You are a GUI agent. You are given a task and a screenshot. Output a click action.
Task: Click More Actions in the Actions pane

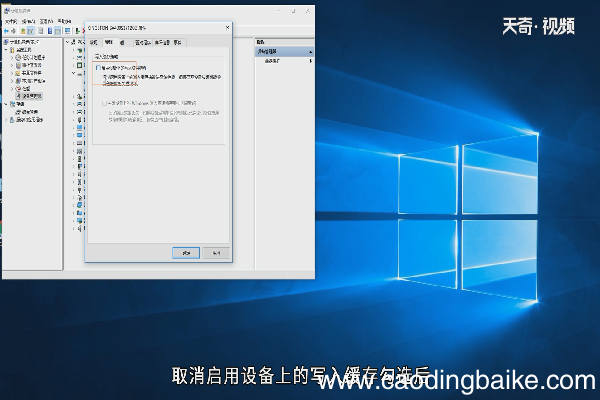(272, 61)
